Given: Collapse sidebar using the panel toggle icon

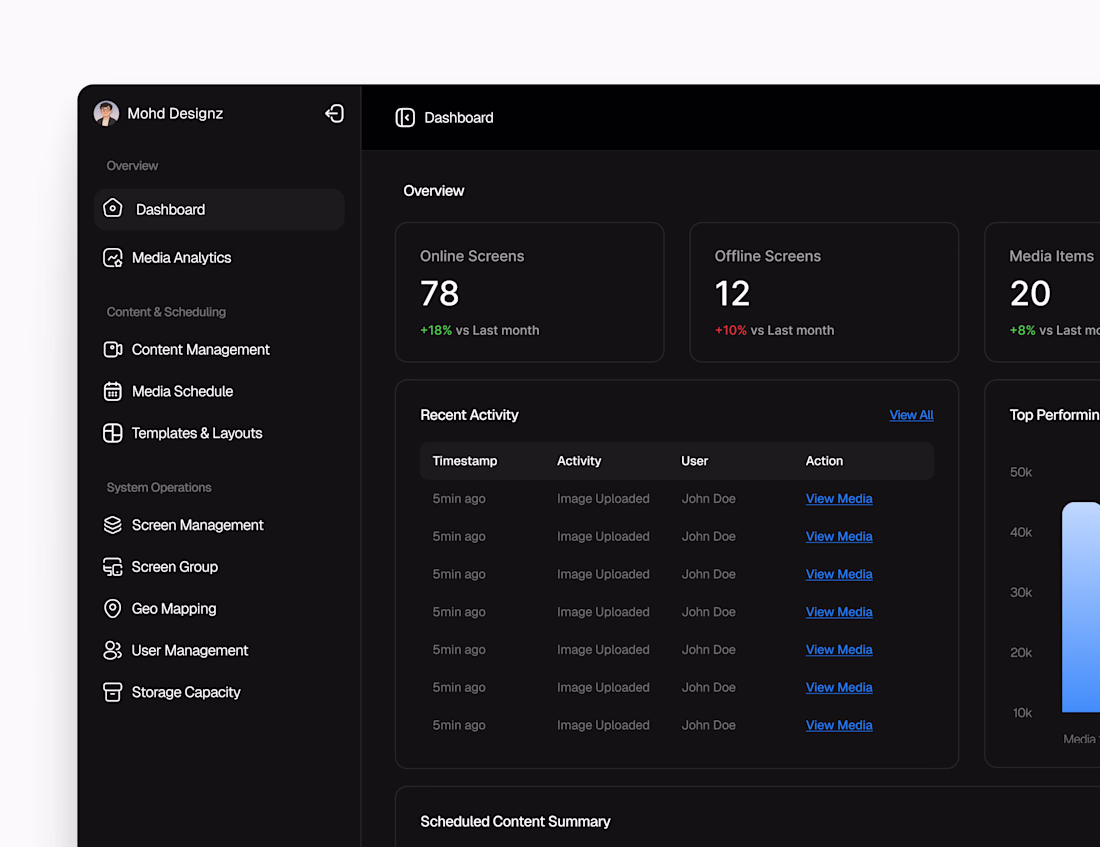Looking at the screenshot, I should click(x=405, y=118).
